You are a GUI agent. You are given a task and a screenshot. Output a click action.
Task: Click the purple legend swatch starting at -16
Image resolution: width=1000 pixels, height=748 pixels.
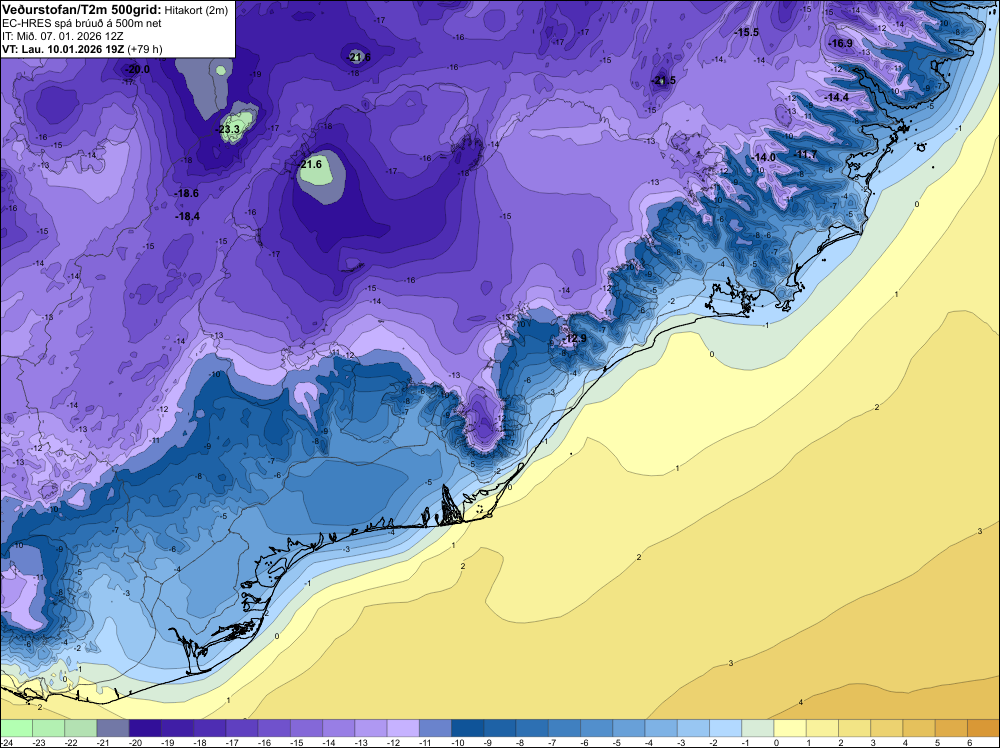tap(274, 728)
